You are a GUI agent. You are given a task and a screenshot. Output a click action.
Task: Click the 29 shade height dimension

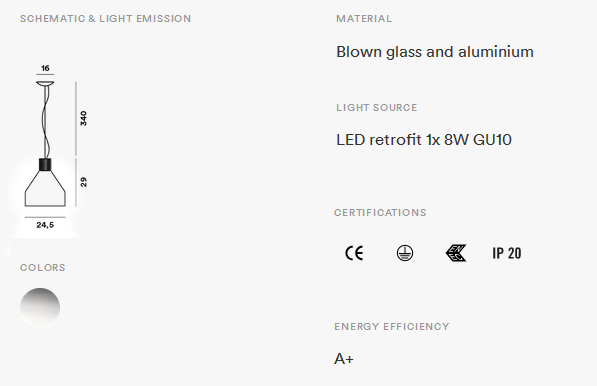83,182
